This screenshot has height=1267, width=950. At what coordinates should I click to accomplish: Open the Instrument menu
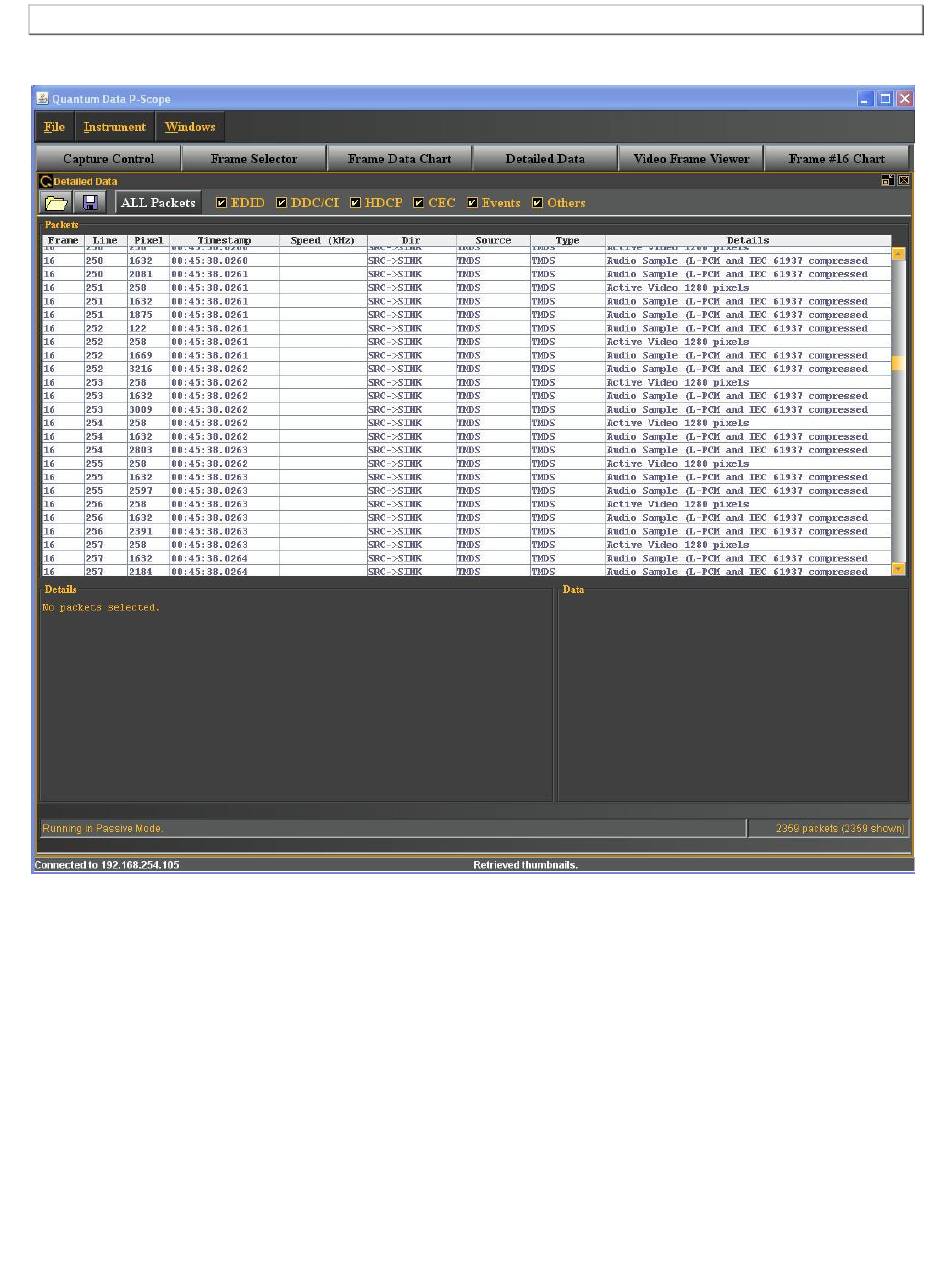tap(114, 127)
